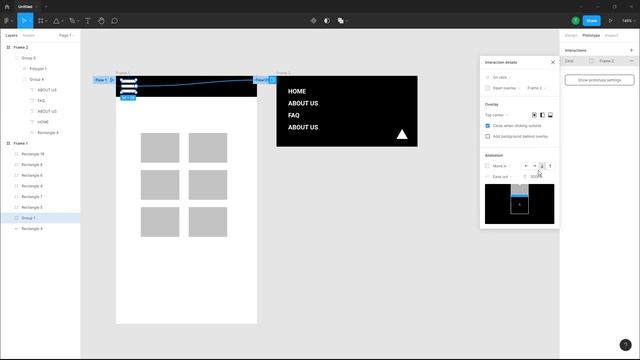Viewport: 640px width, 360px height.
Task: Open a new tab with plus
Action: click(46, 7)
